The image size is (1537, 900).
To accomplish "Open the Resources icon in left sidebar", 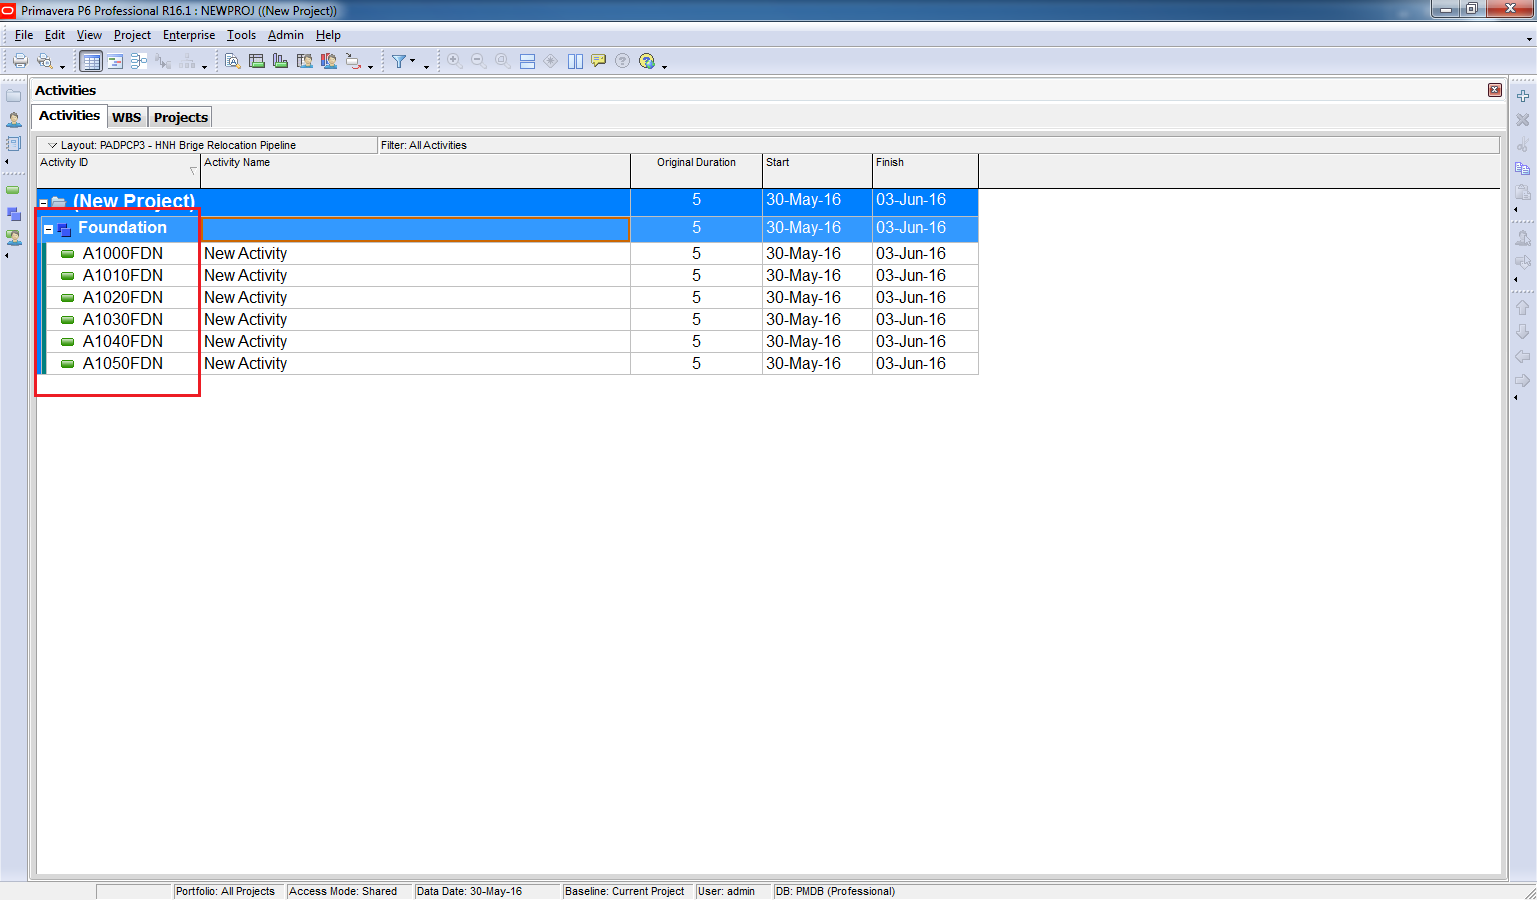I will 14,119.
